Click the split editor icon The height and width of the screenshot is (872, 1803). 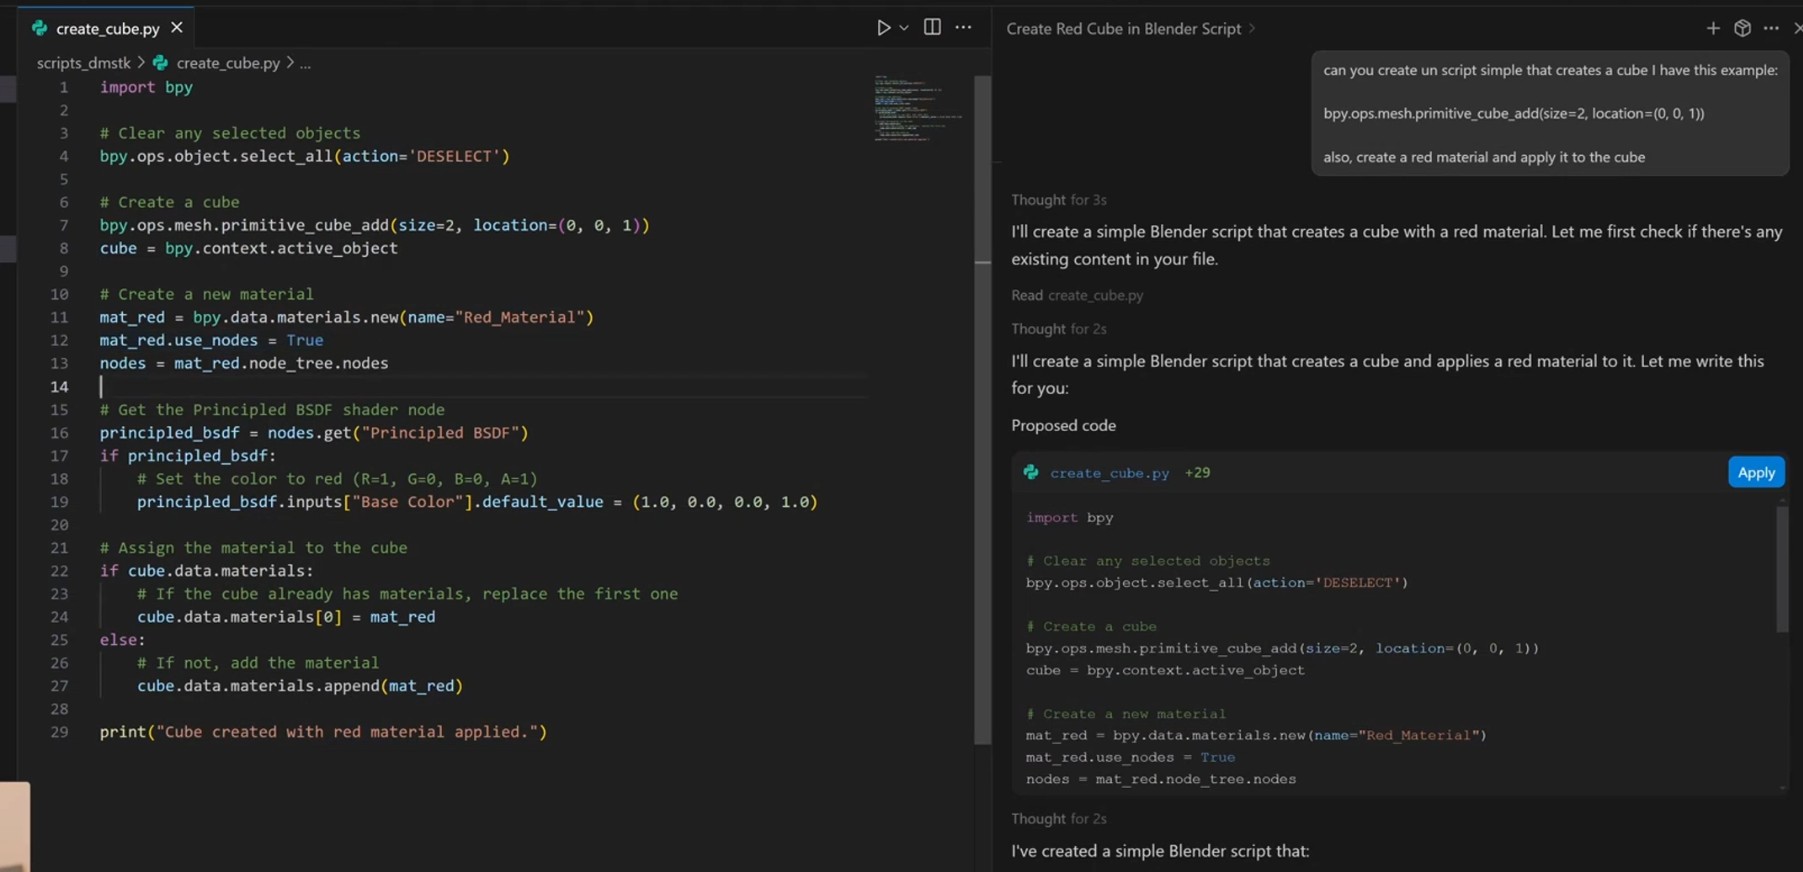(x=932, y=27)
